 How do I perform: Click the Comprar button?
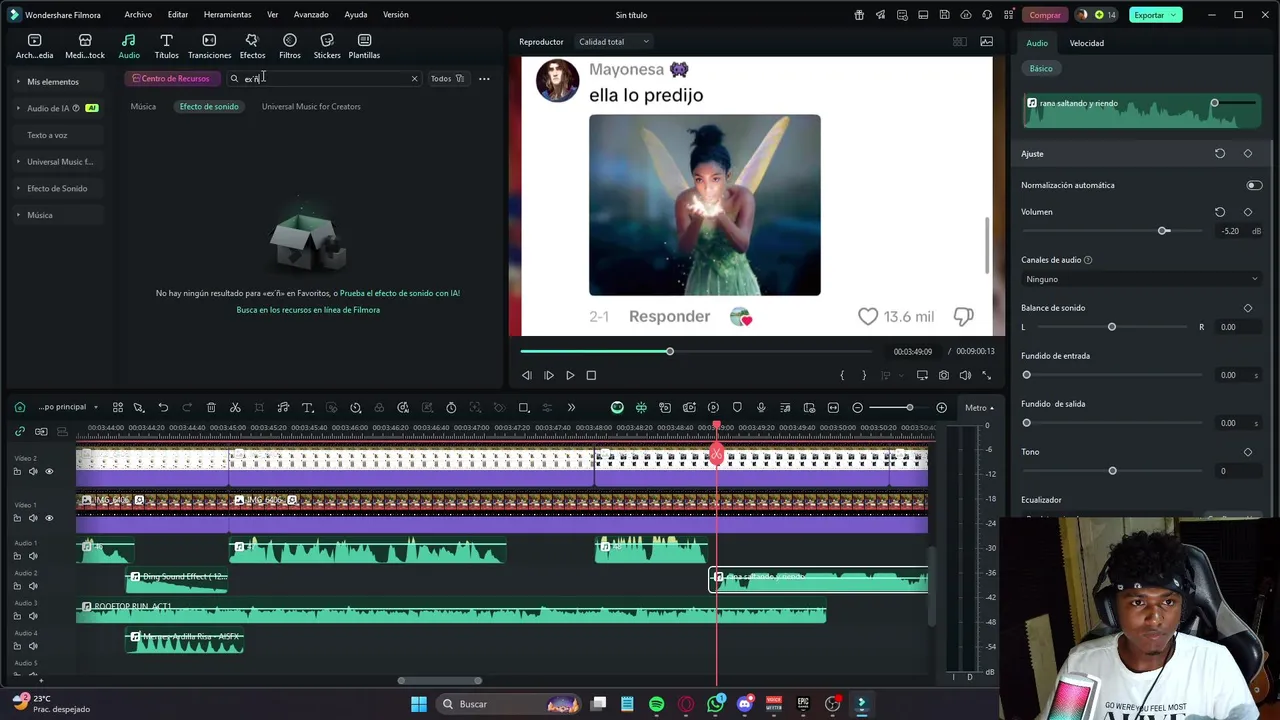click(x=1045, y=15)
